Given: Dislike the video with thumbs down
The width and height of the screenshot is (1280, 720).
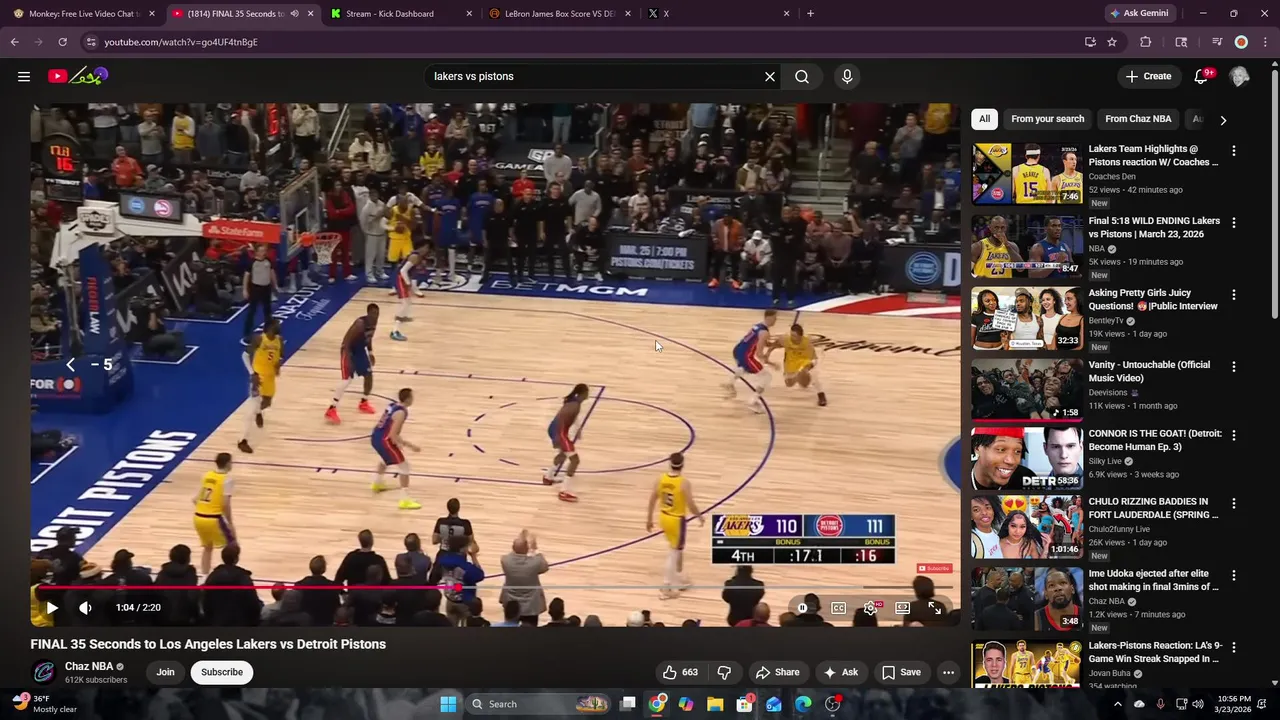Looking at the screenshot, I should tap(725, 672).
